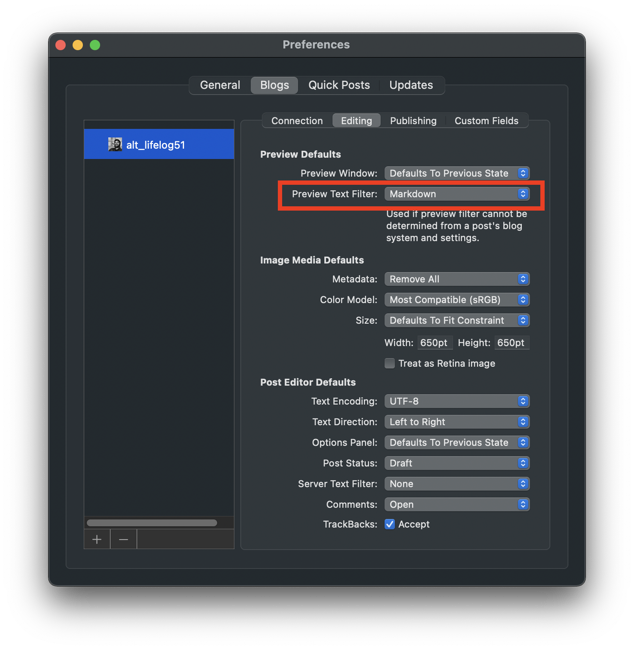Image resolution: width=634 pixels, height=650 pixels.
Task: Enable Treat as Retina image checkbox
Action: pyautogui.click(x=390, y=363)
